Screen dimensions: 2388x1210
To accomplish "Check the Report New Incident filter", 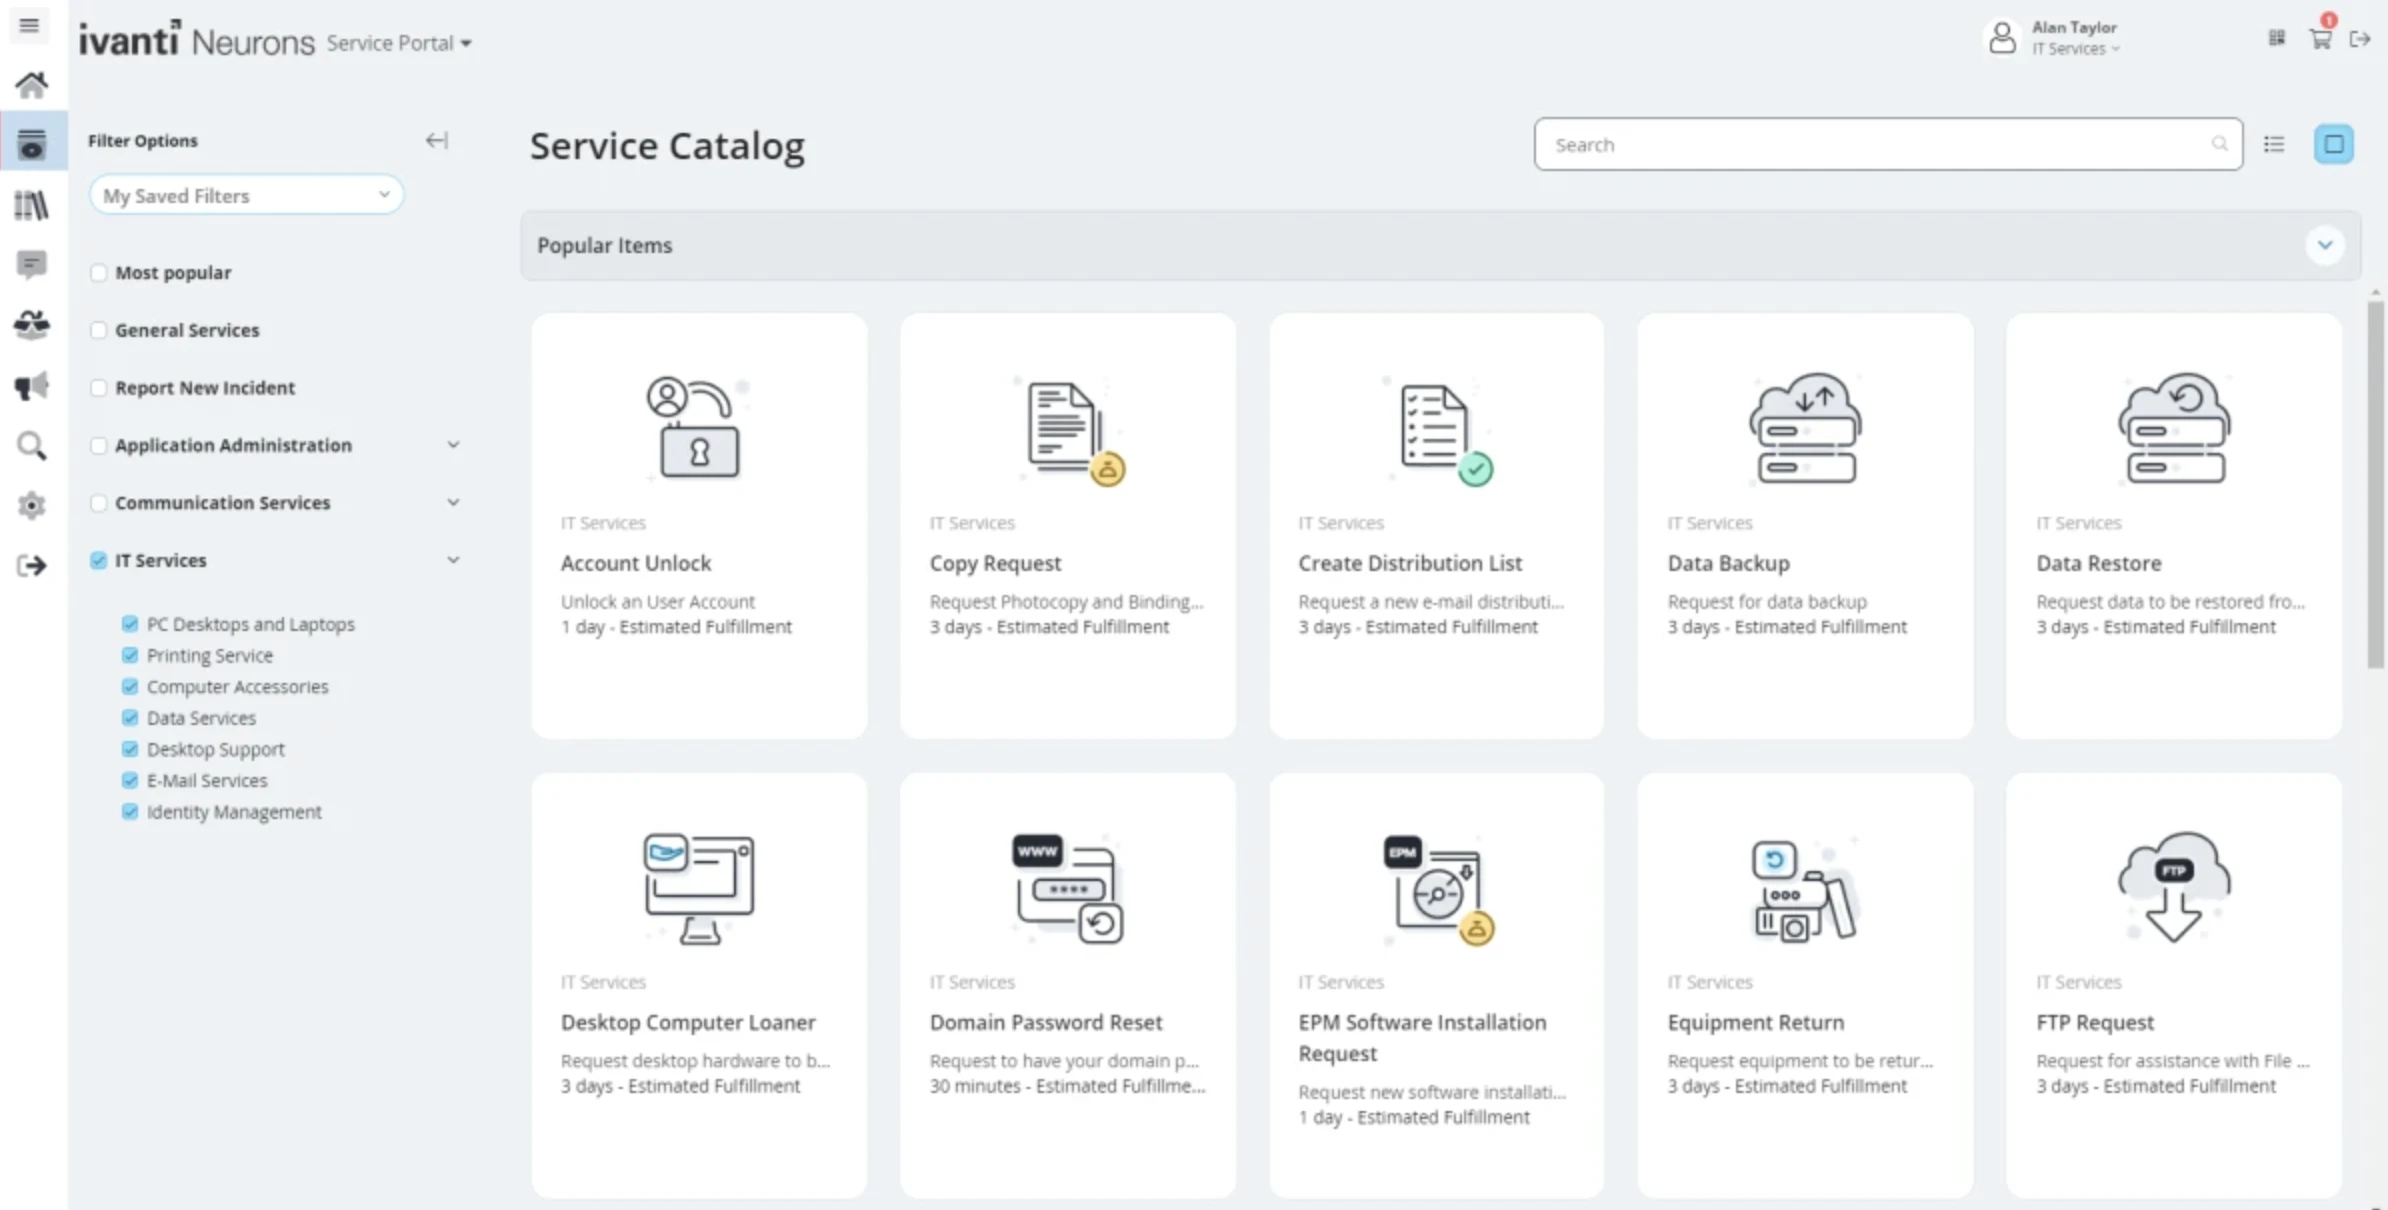I will click(98, 388).
